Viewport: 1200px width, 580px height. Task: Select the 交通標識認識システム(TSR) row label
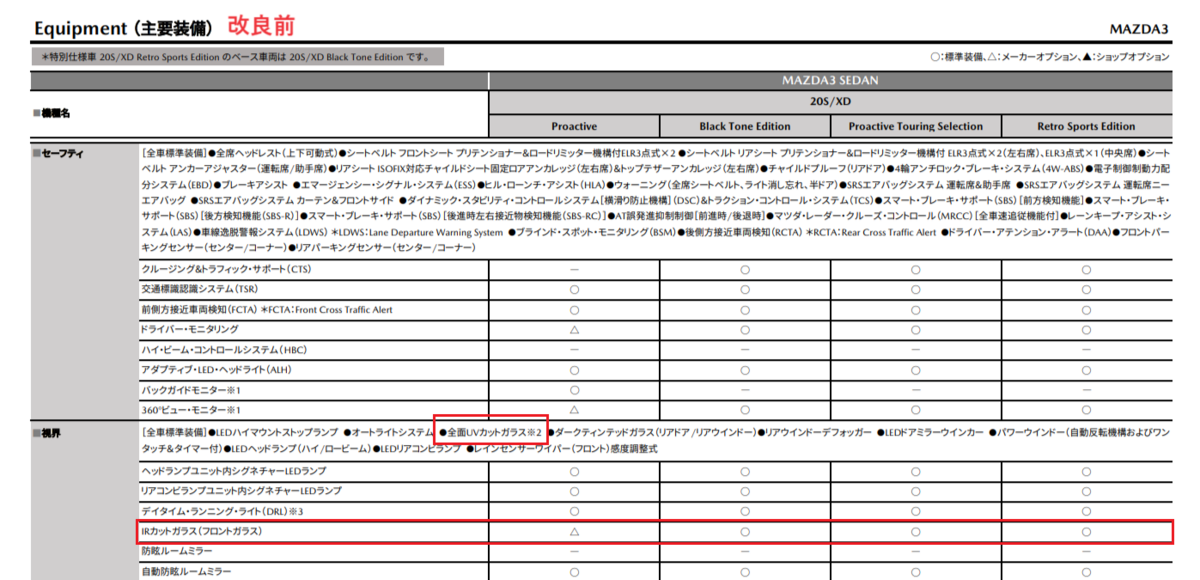[200, 290]
